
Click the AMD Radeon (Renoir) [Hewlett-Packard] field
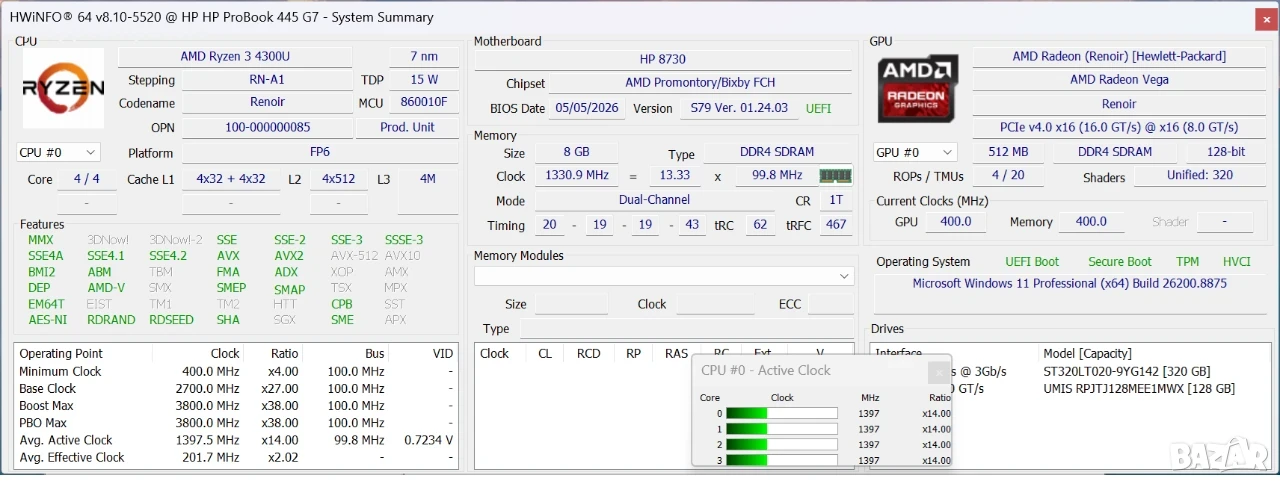1119,56
